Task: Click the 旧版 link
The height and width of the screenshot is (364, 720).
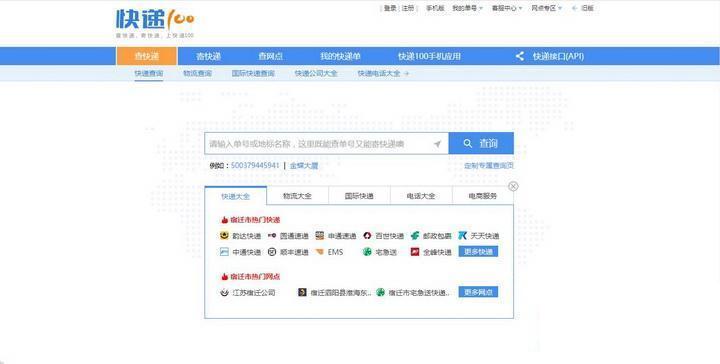Action: pos(587,8)
